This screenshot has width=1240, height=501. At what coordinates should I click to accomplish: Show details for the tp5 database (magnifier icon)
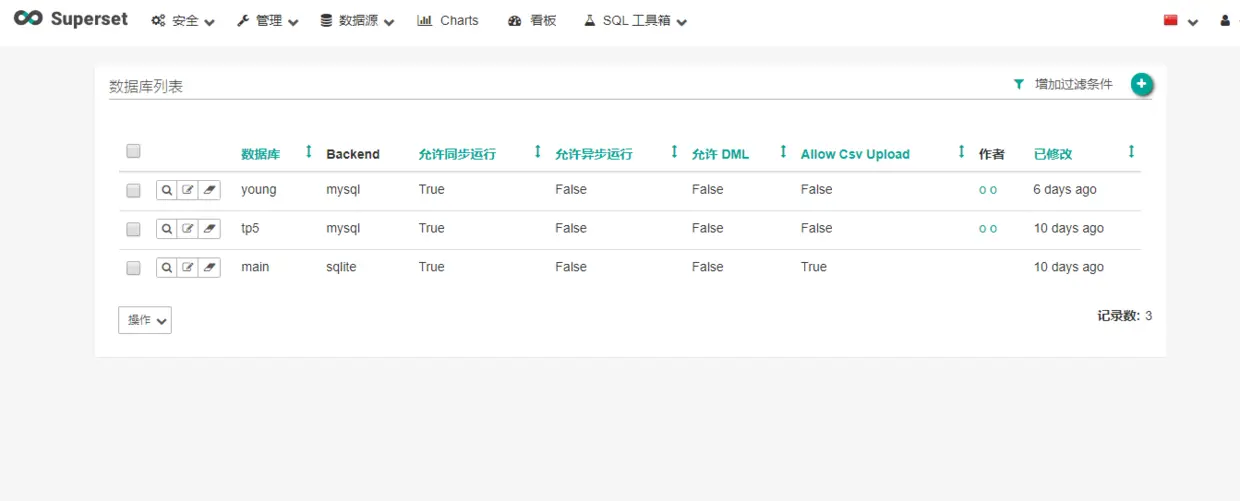pos(167,228)
